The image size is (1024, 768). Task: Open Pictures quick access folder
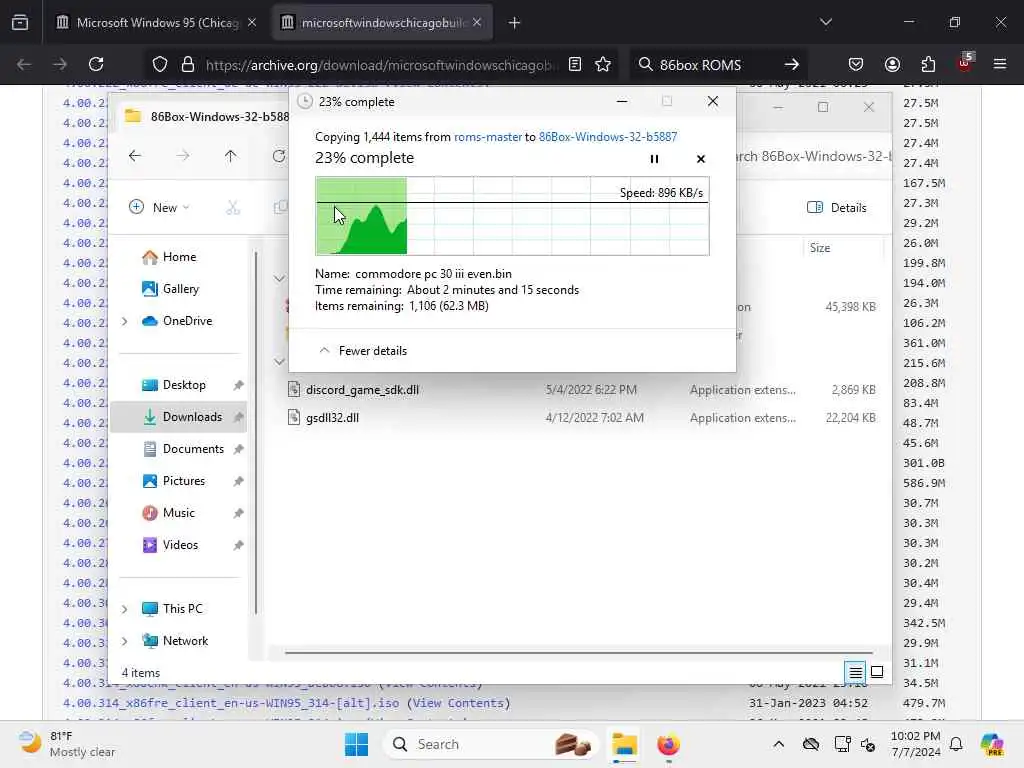click(174, 481)
